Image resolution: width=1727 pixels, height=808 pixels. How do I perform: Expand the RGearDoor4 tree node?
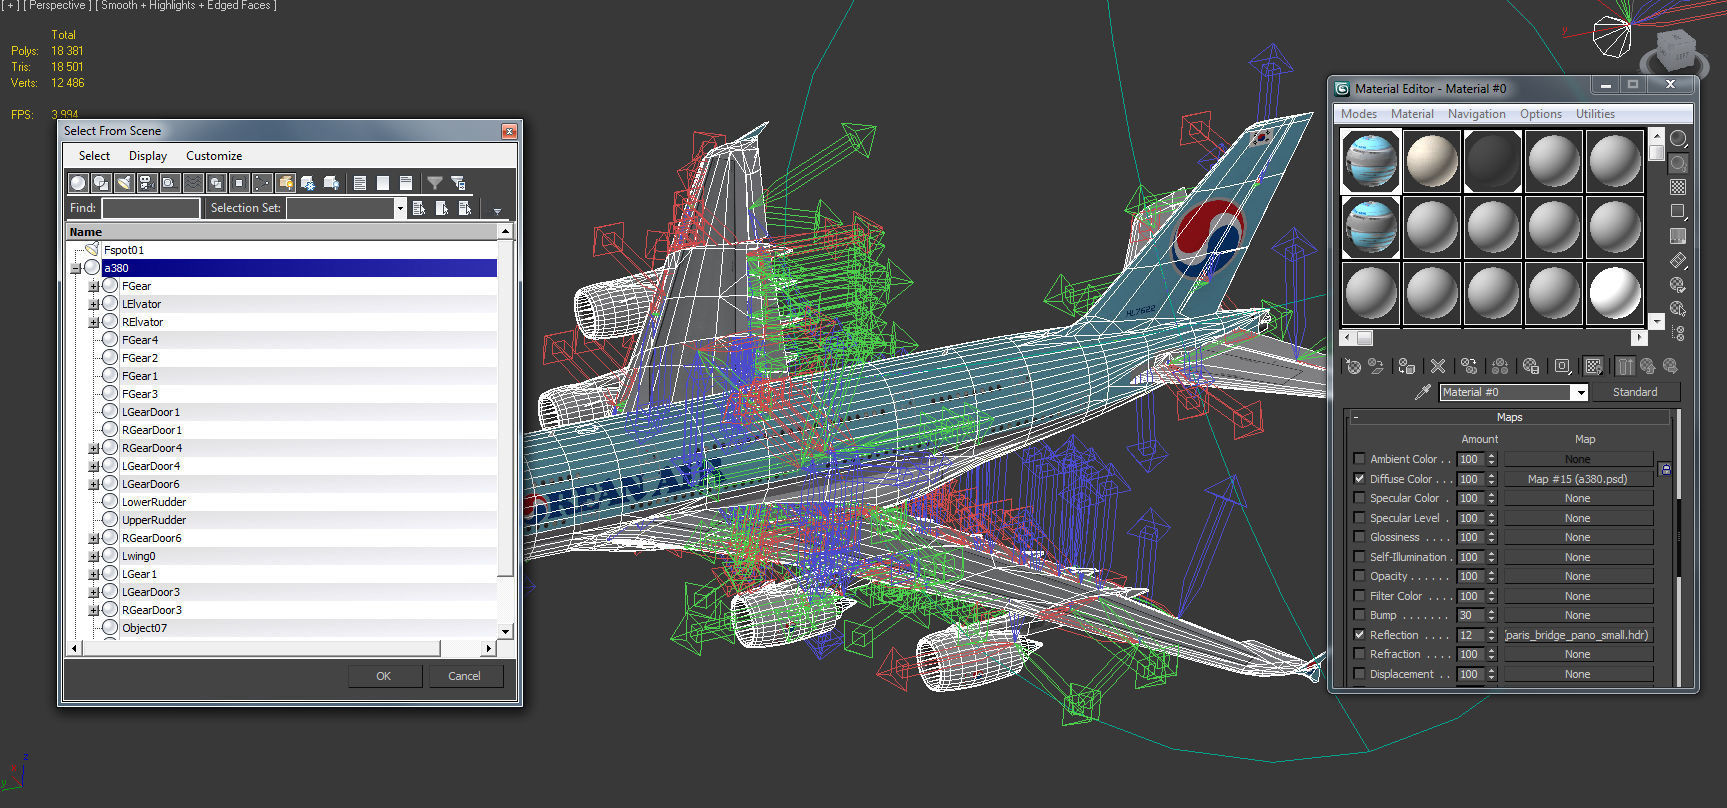(x=93, y=448)
